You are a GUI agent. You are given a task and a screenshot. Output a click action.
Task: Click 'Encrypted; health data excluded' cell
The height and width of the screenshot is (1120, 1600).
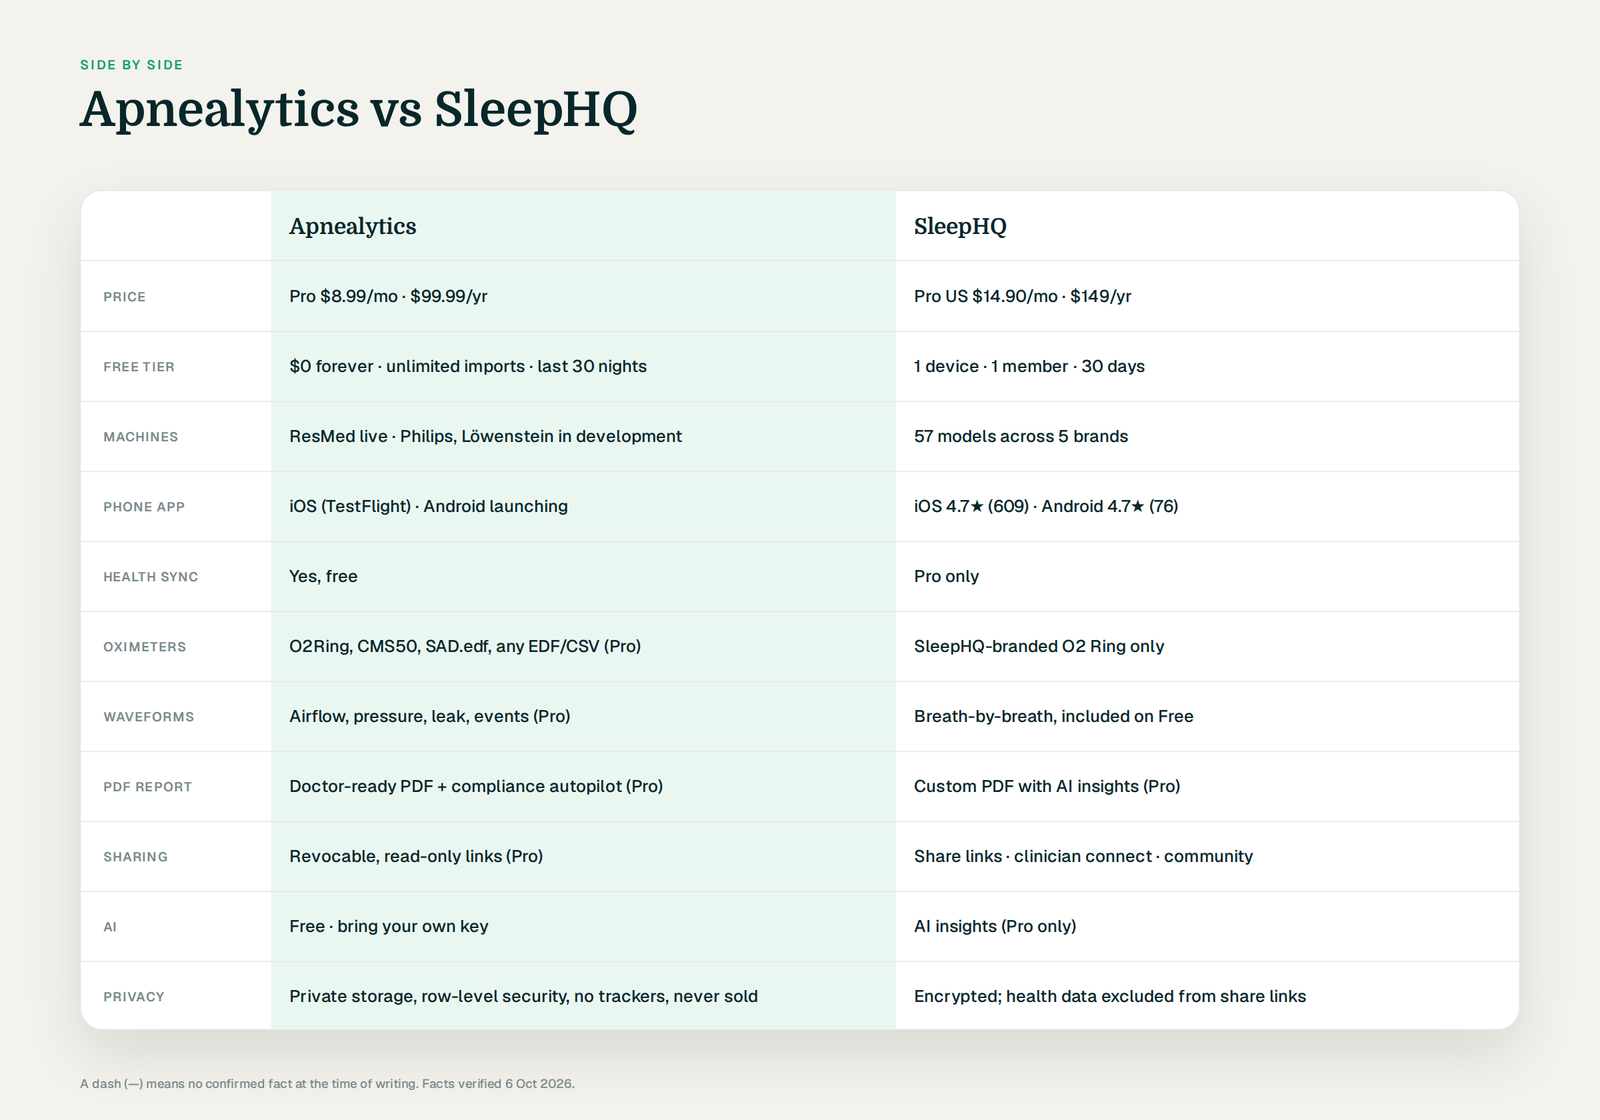[x=1110, y=996]
